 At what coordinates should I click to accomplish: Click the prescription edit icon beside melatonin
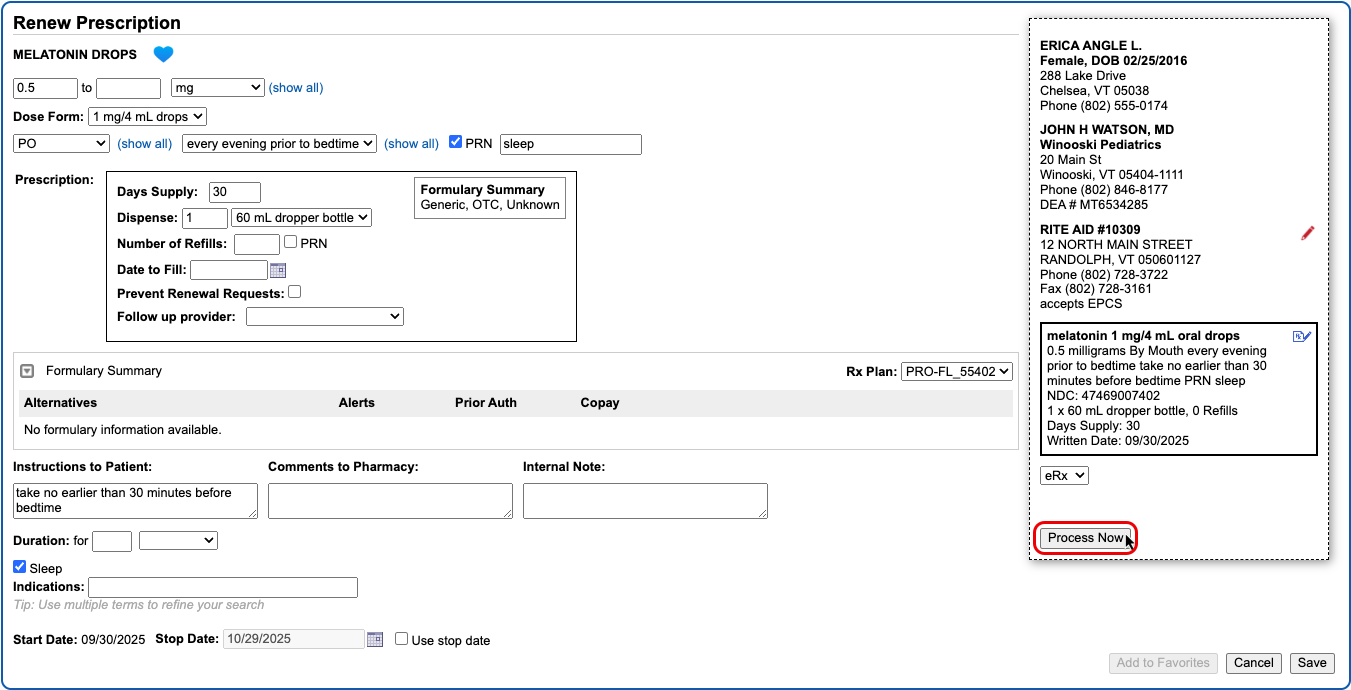click(x=1301, y=337)
